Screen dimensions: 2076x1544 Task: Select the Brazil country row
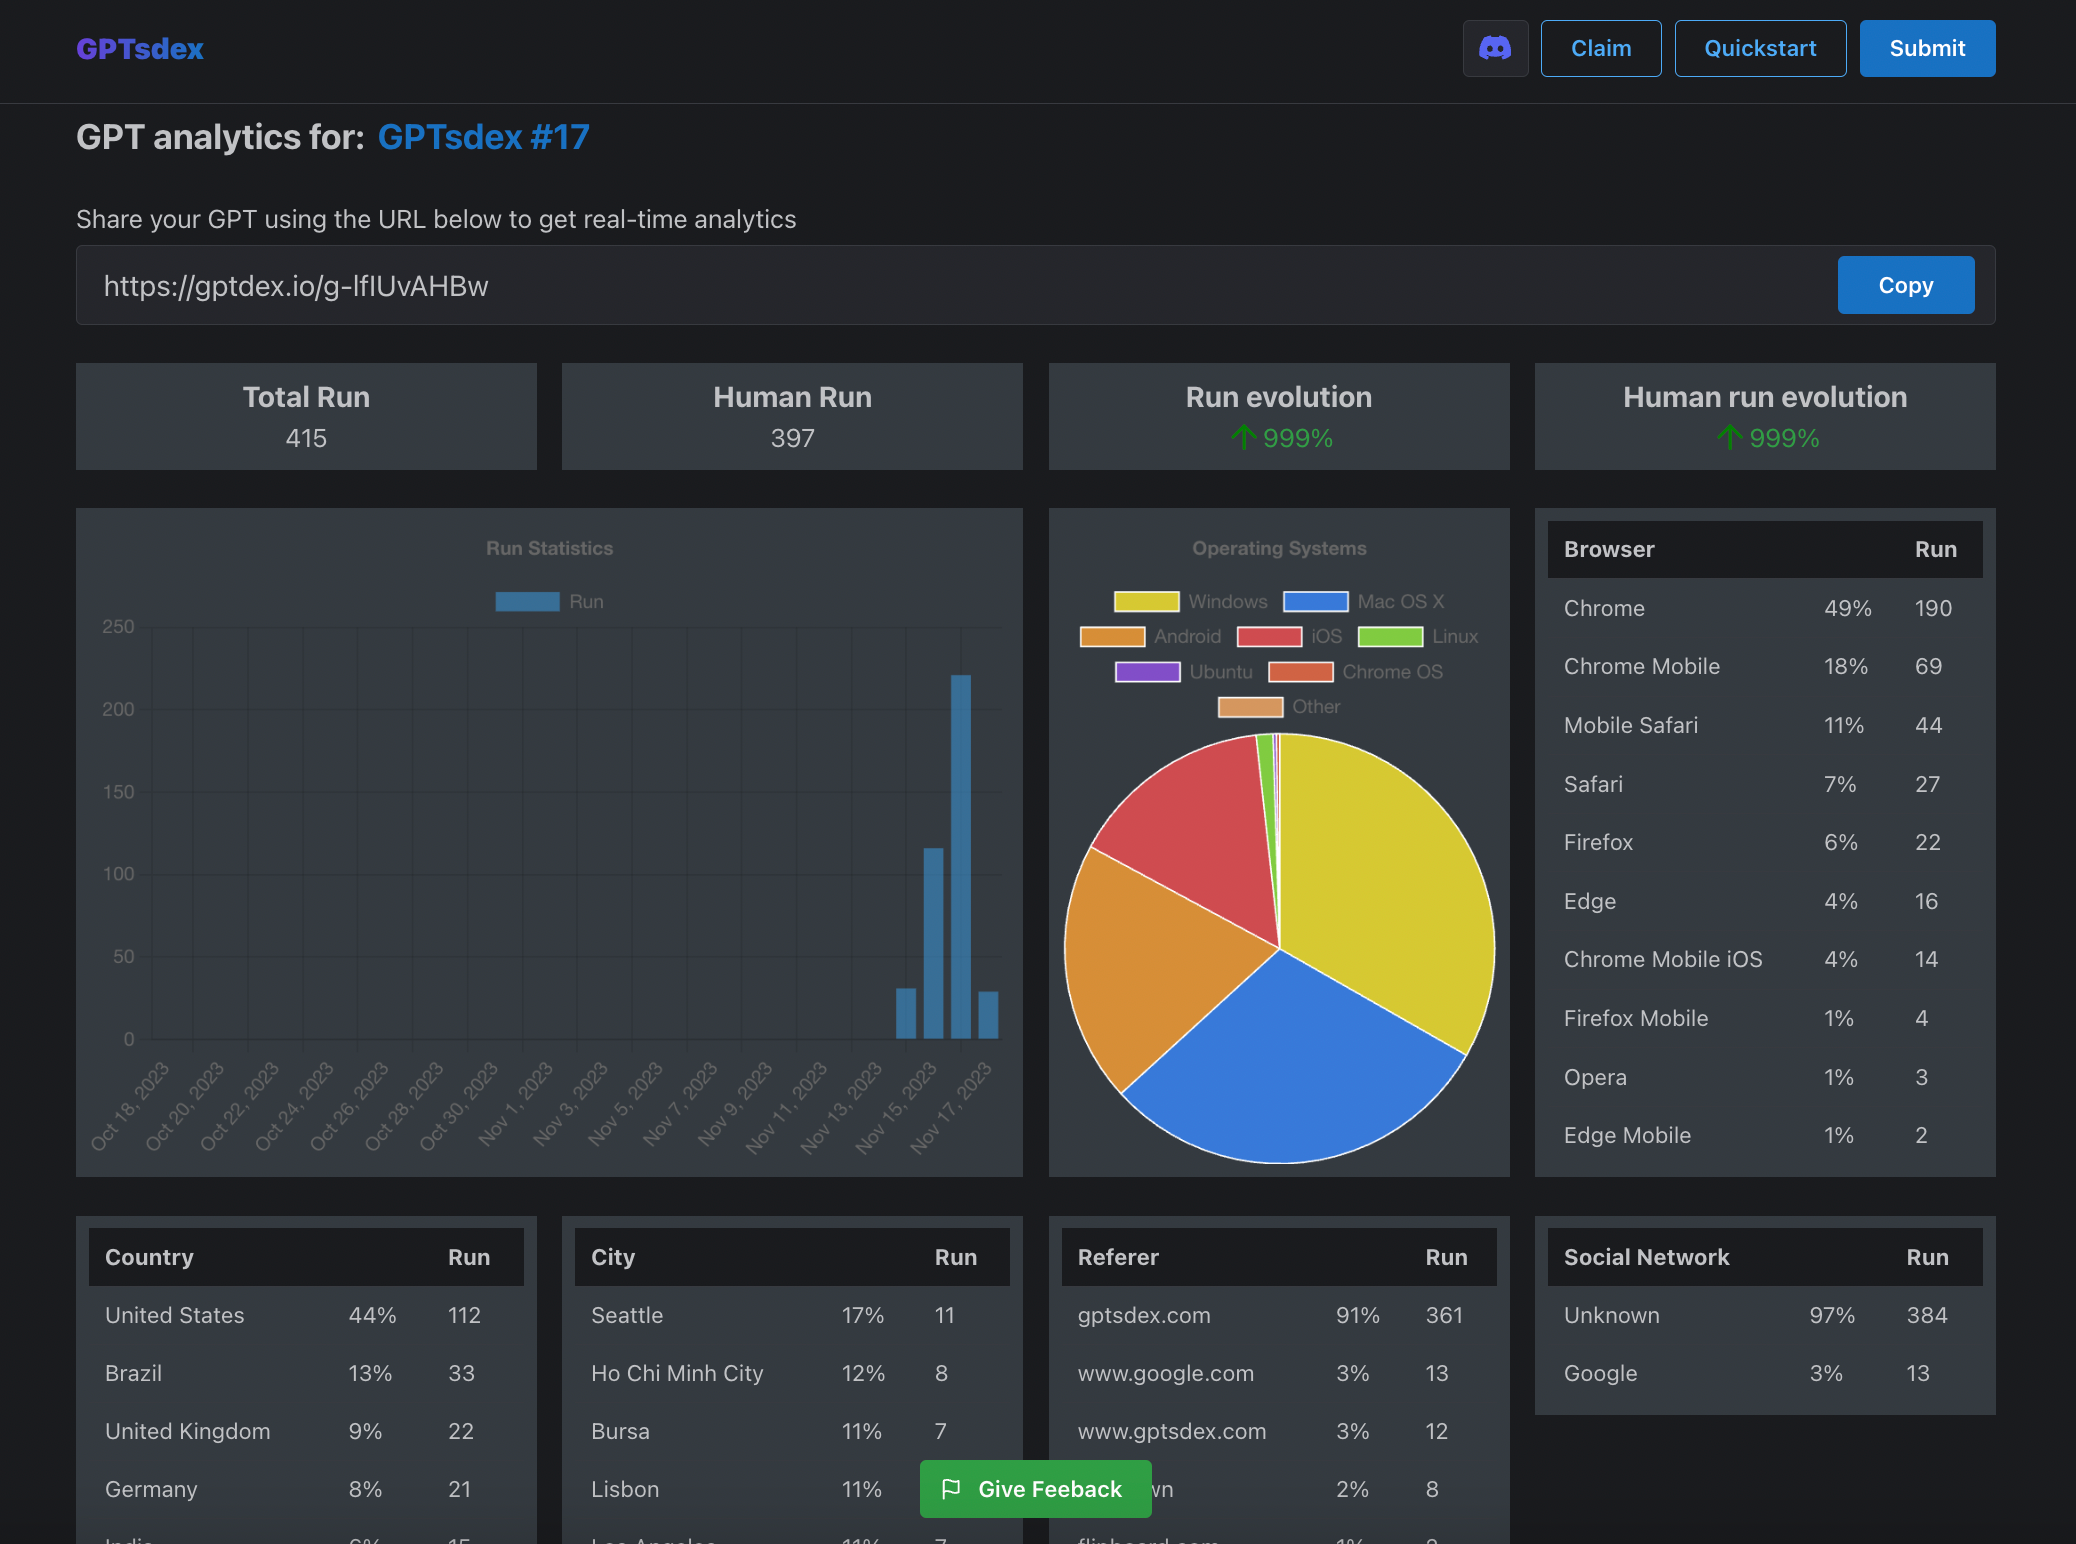(x=306, y=1373)
